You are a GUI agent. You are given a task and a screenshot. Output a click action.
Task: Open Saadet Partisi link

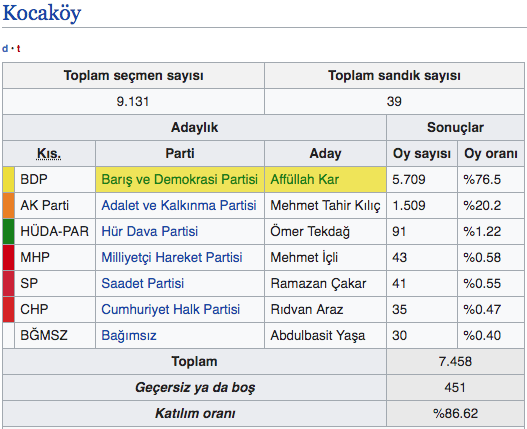coord(143,283)
